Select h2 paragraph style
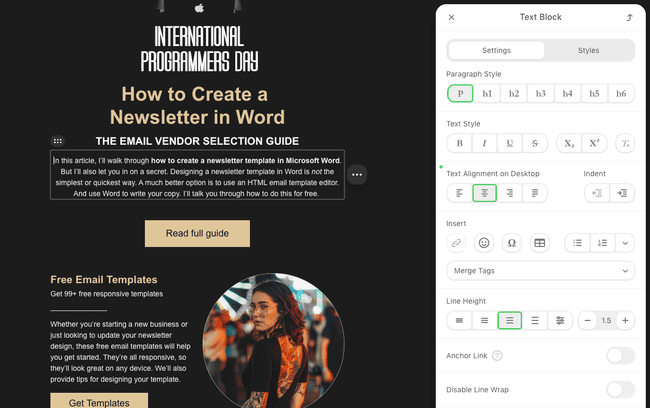Viewport: 650px width, 408px height. point(513,93)
